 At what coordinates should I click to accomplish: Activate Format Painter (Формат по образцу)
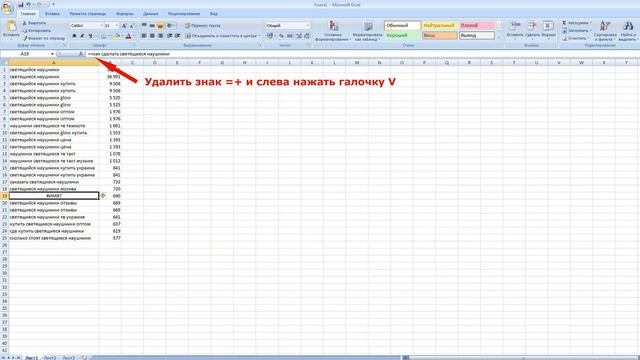44,38
